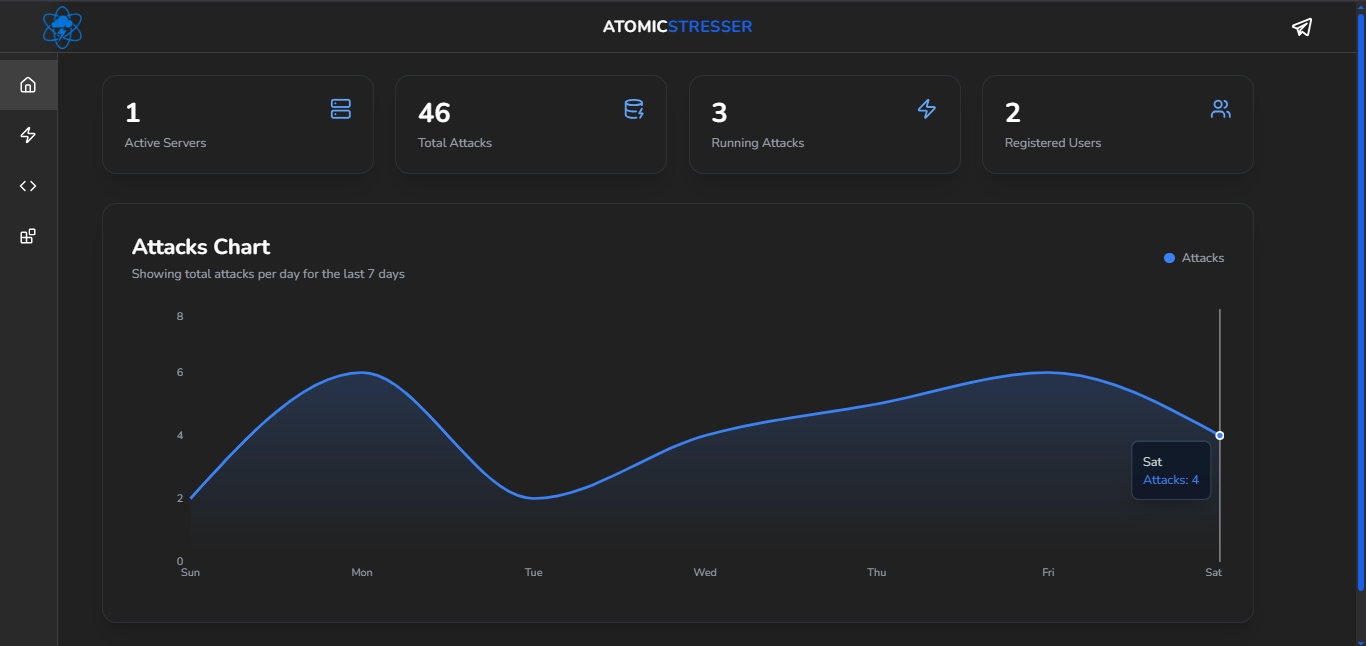The height and width of the screenshot is (646, 1366).
Task: Click the Sat axis label
Action: click(x=1213, y=573)
